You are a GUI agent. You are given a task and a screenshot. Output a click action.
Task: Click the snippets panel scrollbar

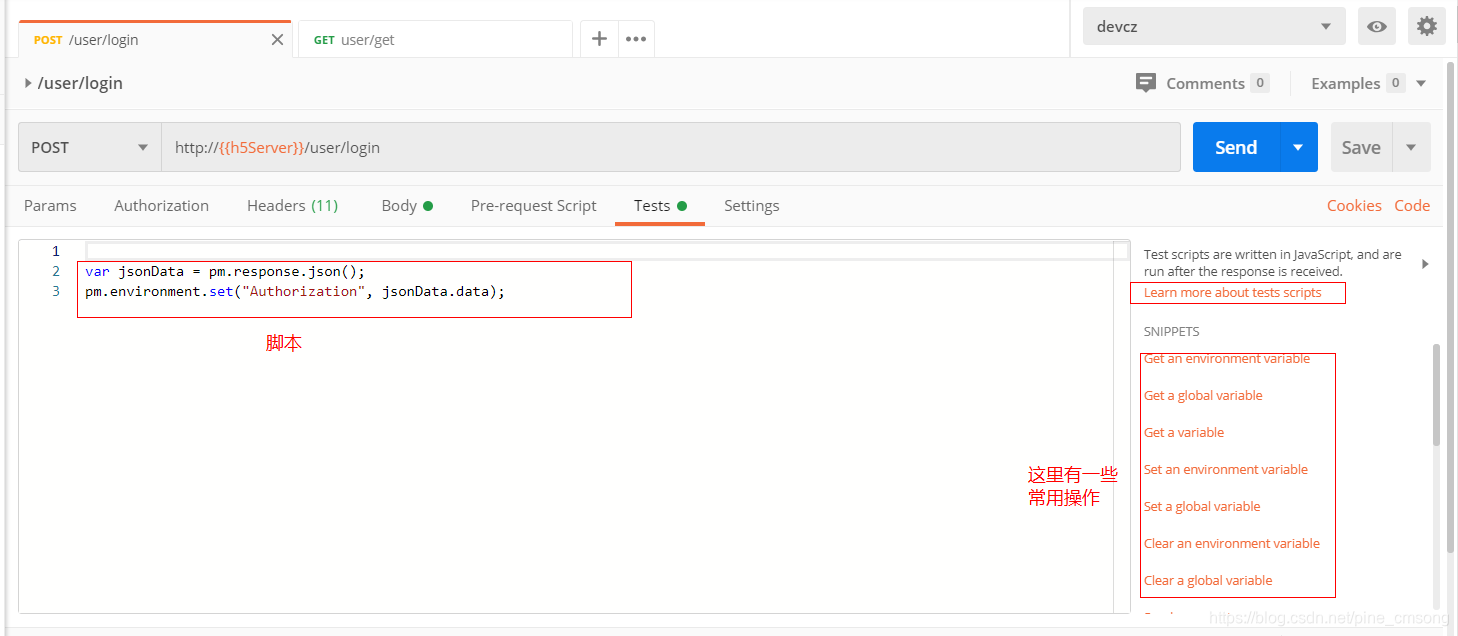point(1437,394)
